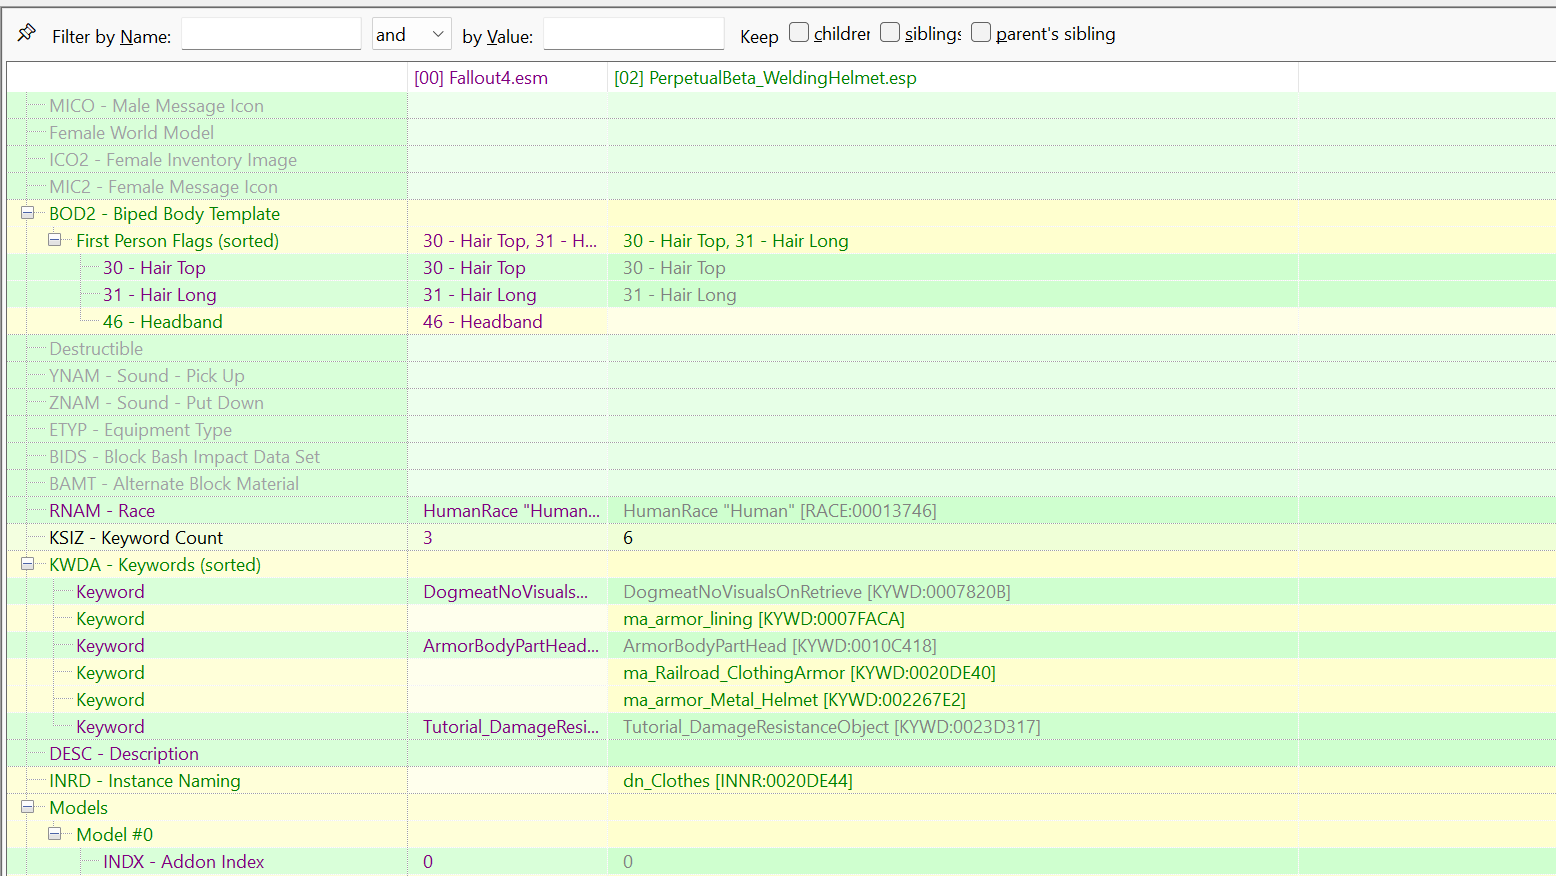Collapse the BOD2 - Biped Body Template node
The height and width of the screenshot is (876, 1556).
pyautogui.click(x=28, y=213)
